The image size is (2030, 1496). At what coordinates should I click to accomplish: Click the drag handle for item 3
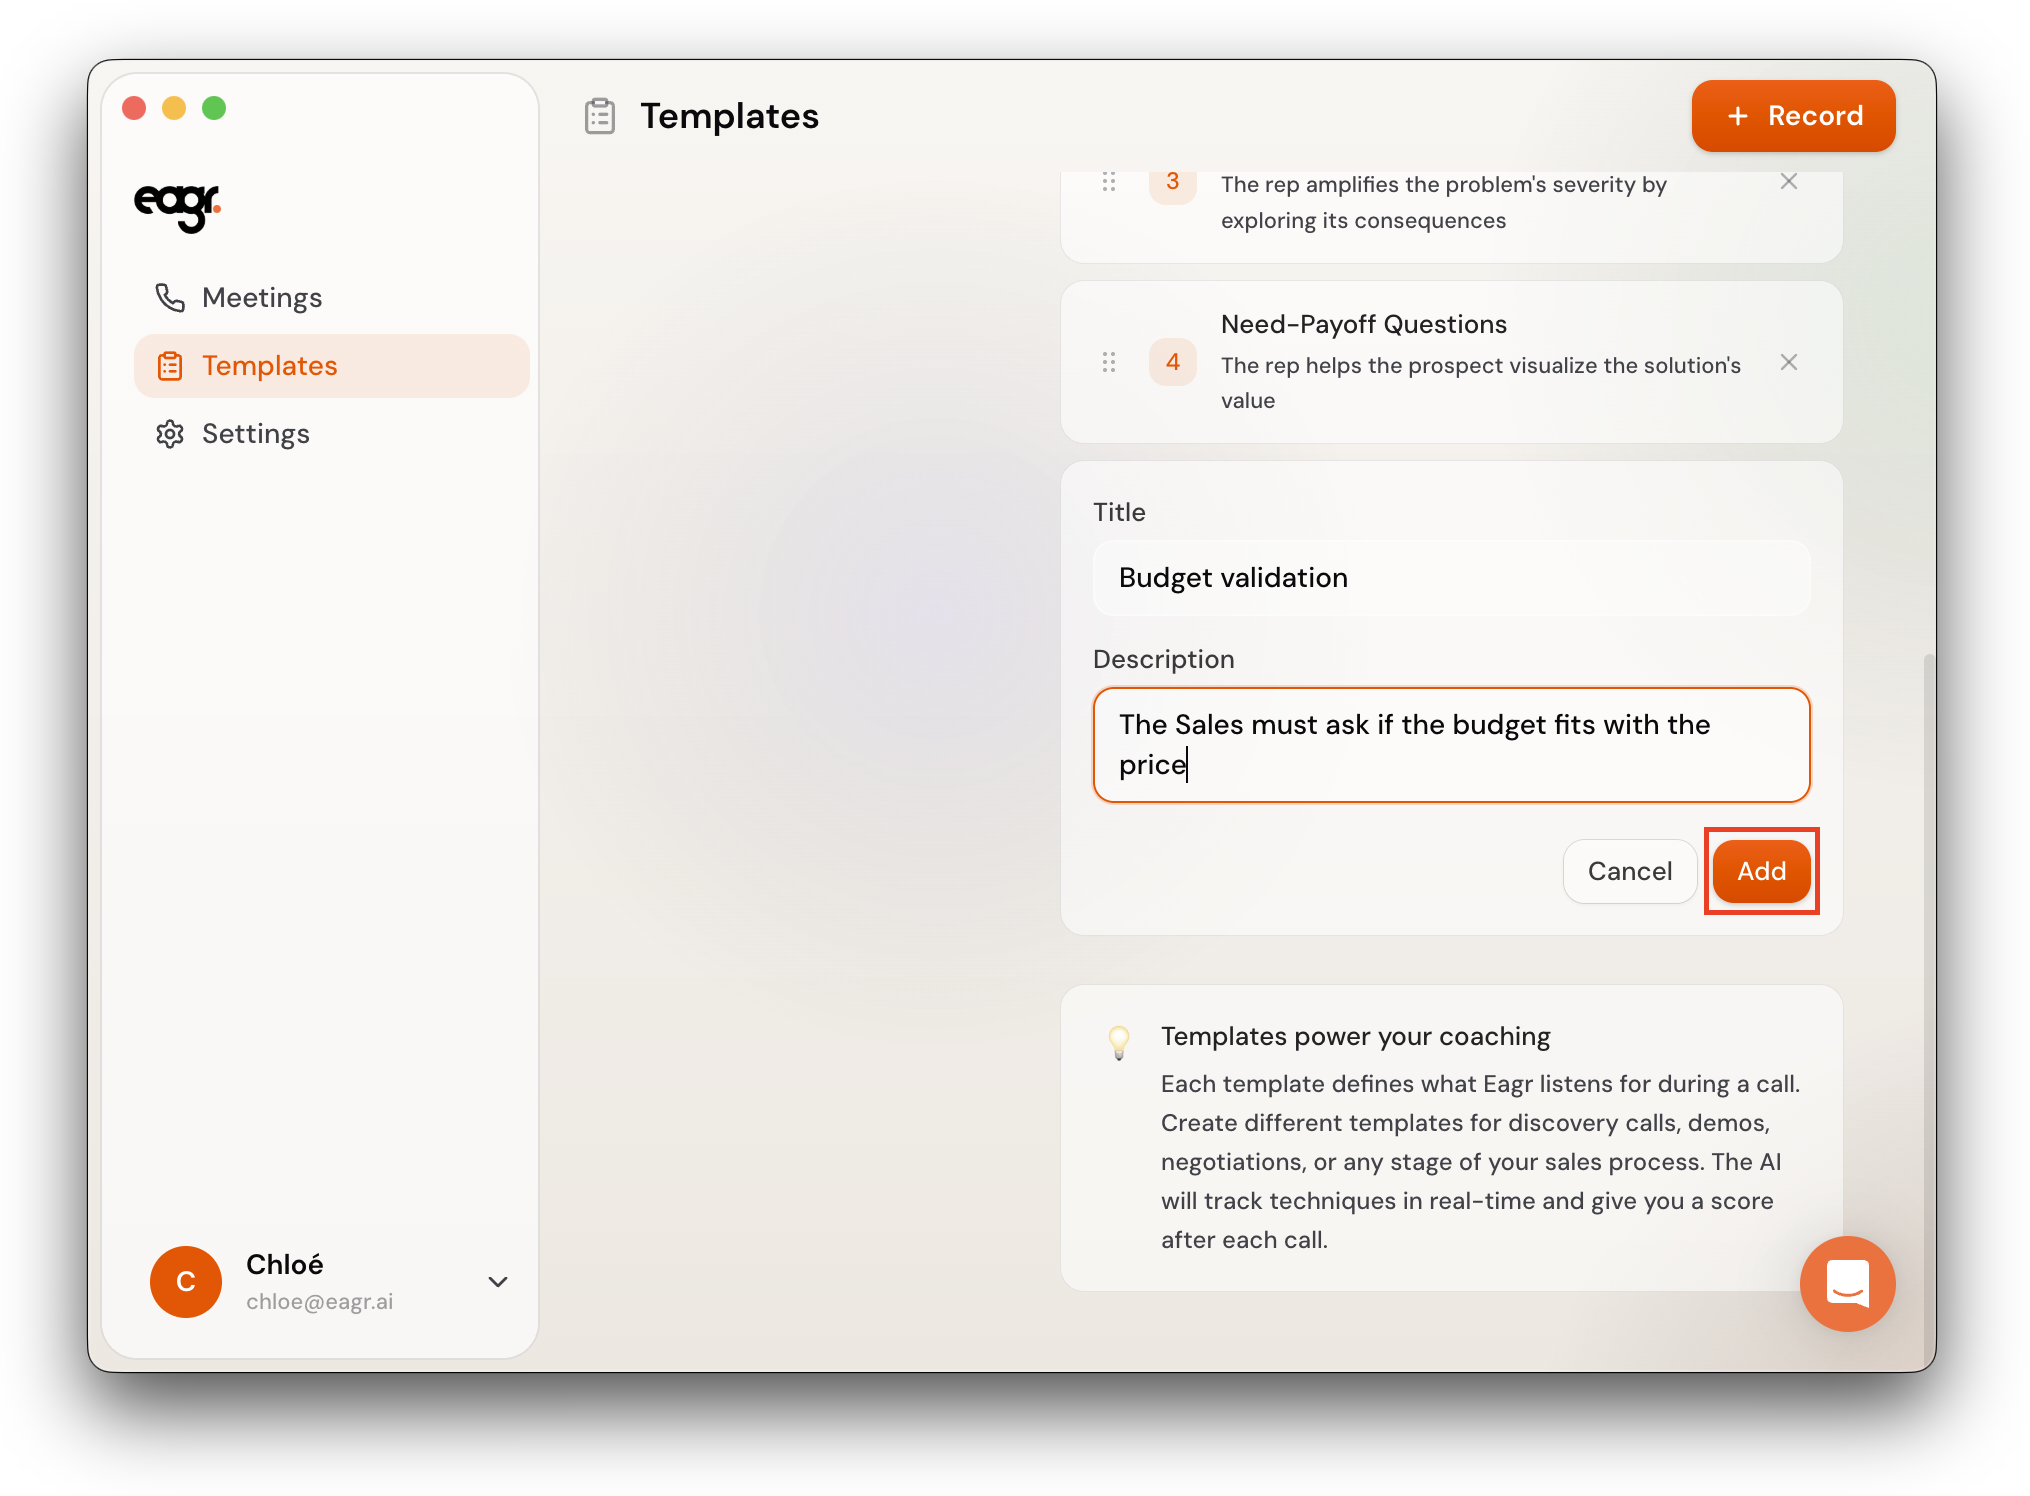click(x=1108, y=182)
